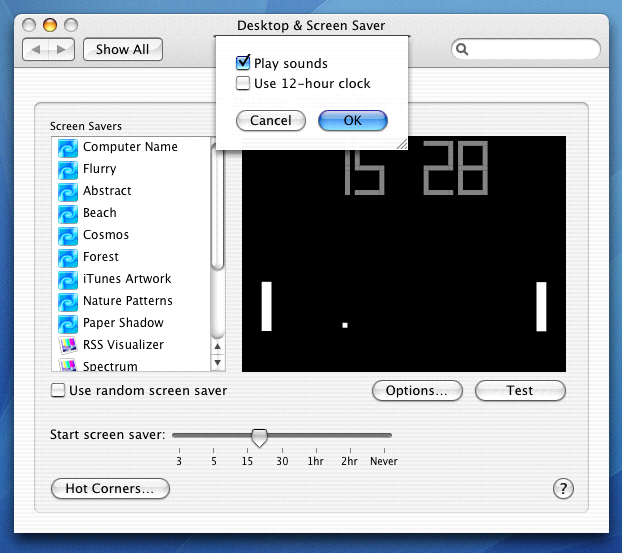The image size is (622, 553).
Task: Click the sheet's resize grip handle
Action: coord(402,144)
